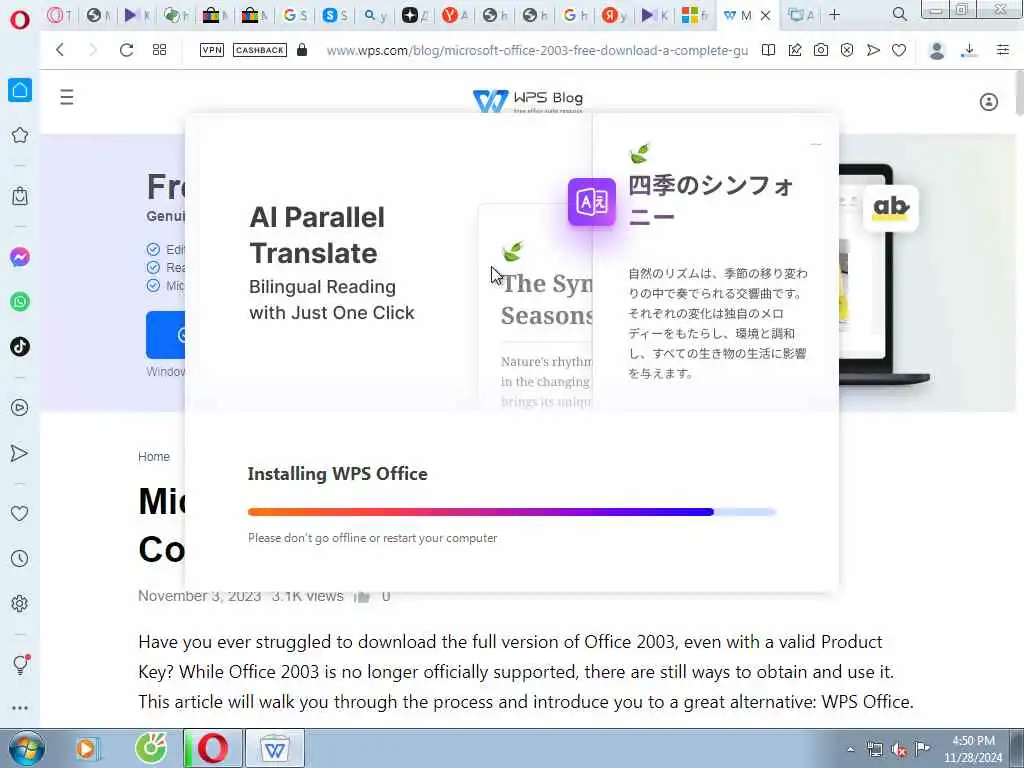
Task: Open WhatsApp in Opera sidebar
Action: [20, 302]
